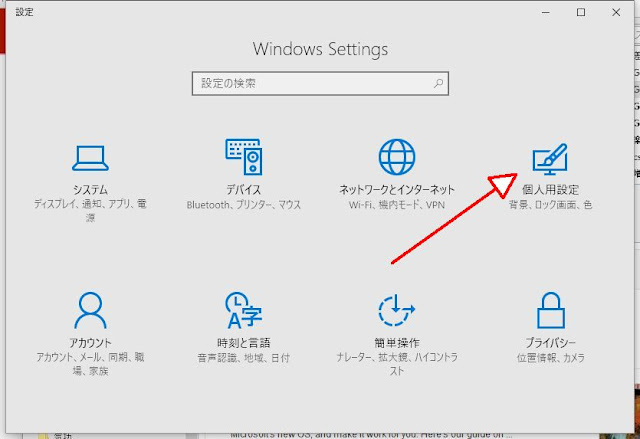Select the デバイス label
Viewport: 640px width, 439px height.
coord(244,190)
